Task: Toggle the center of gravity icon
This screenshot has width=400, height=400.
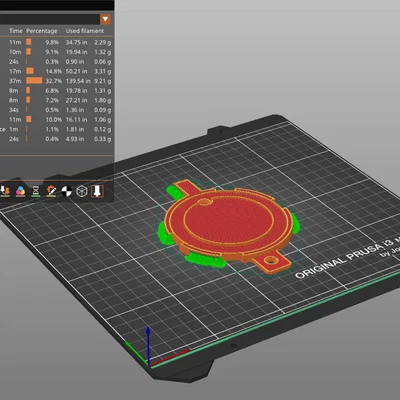Action: (66, 191)
